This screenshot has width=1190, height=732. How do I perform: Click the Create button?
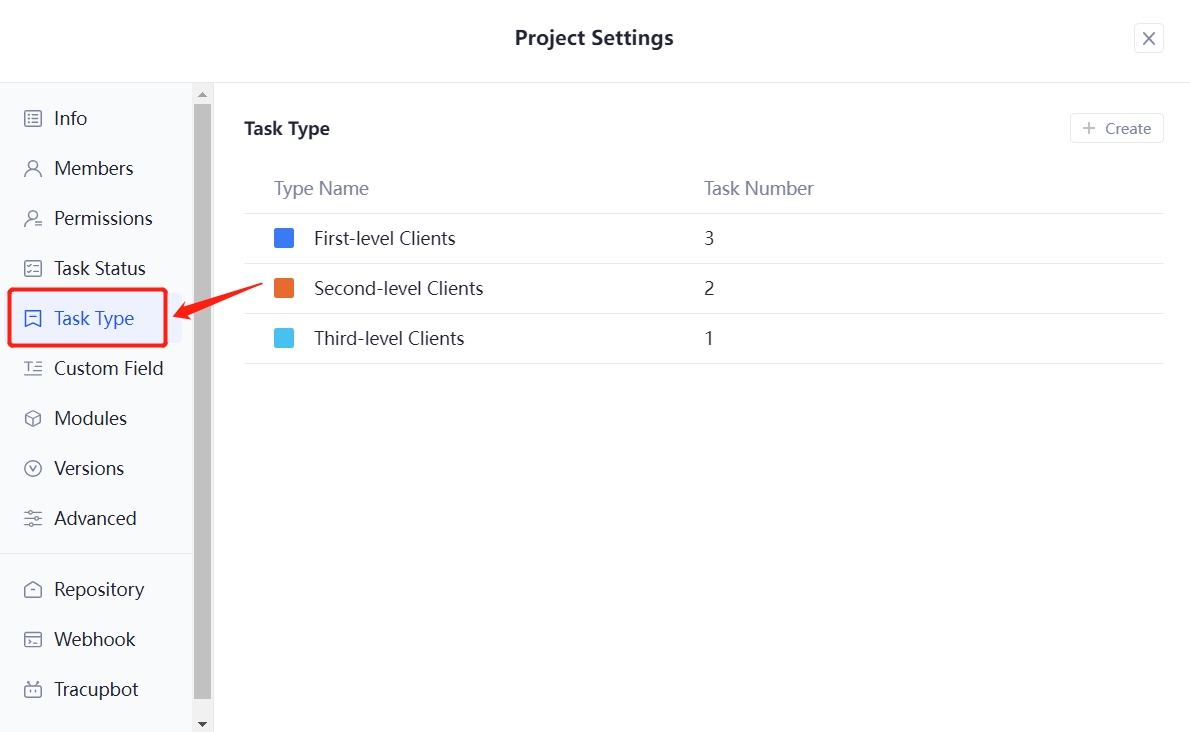coord(1116,128)
